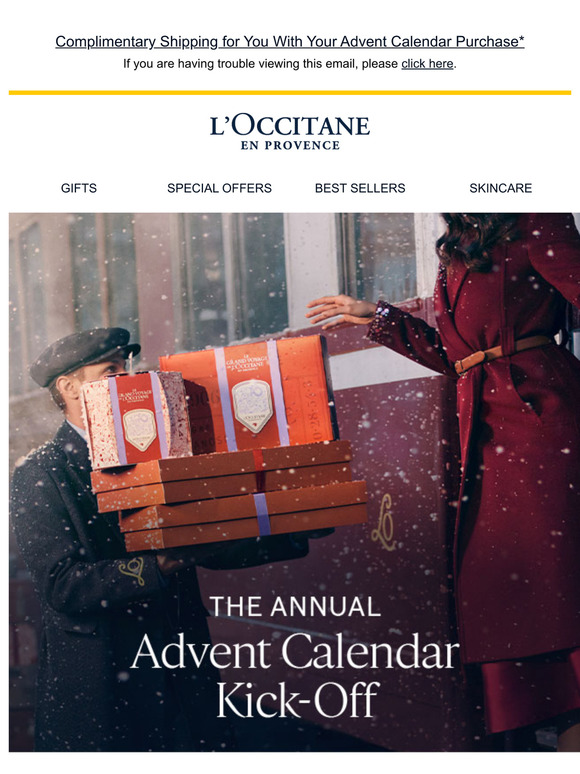Open the Complimentary Shipping Advent Calendar link
The image size is (580, 774).
tap(290, 41)
